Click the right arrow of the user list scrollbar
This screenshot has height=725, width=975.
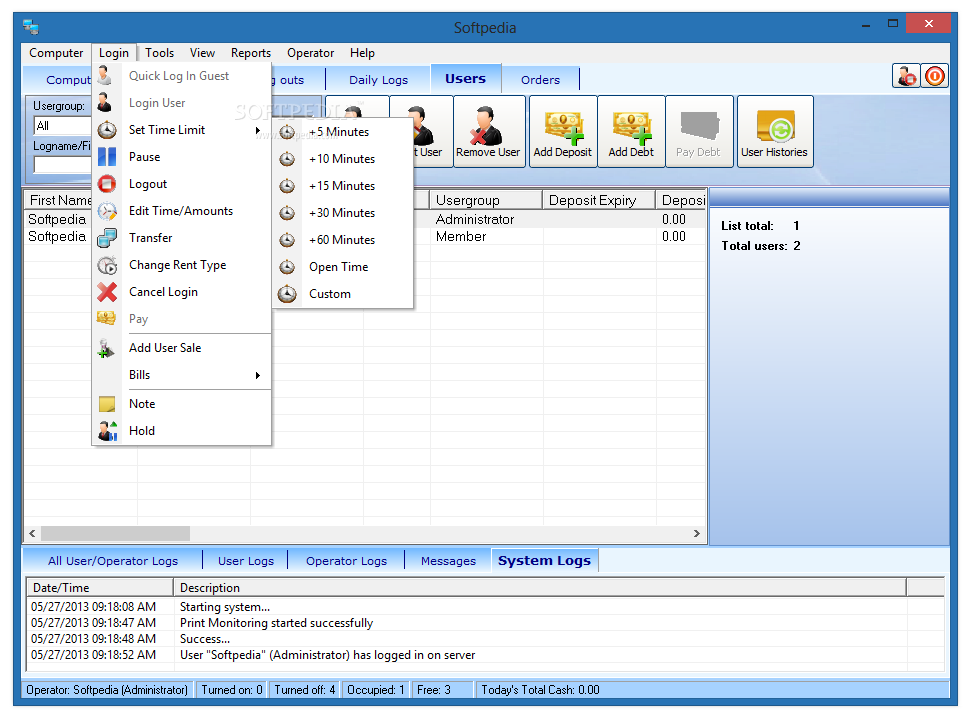[696, 533]
